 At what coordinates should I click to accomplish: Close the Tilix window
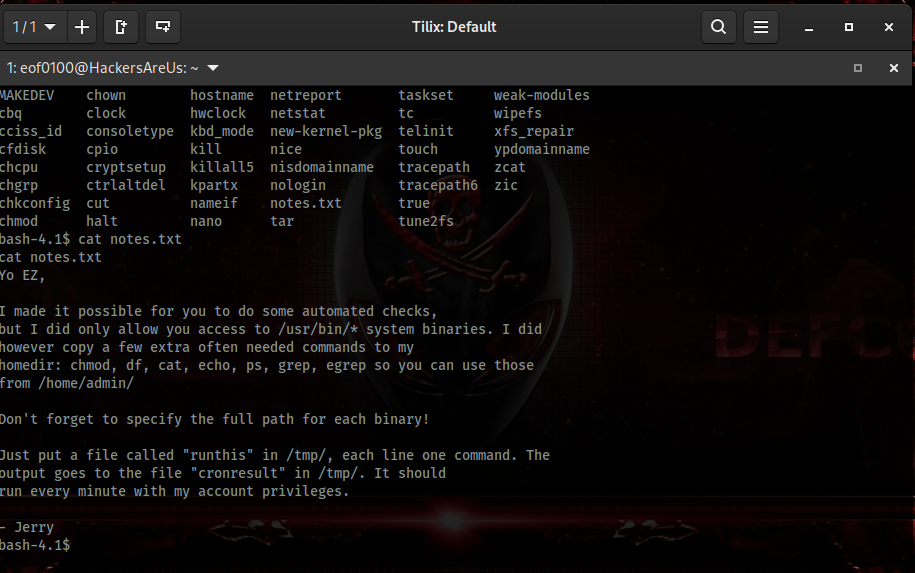pyautogui.click(x=889, y=27)
